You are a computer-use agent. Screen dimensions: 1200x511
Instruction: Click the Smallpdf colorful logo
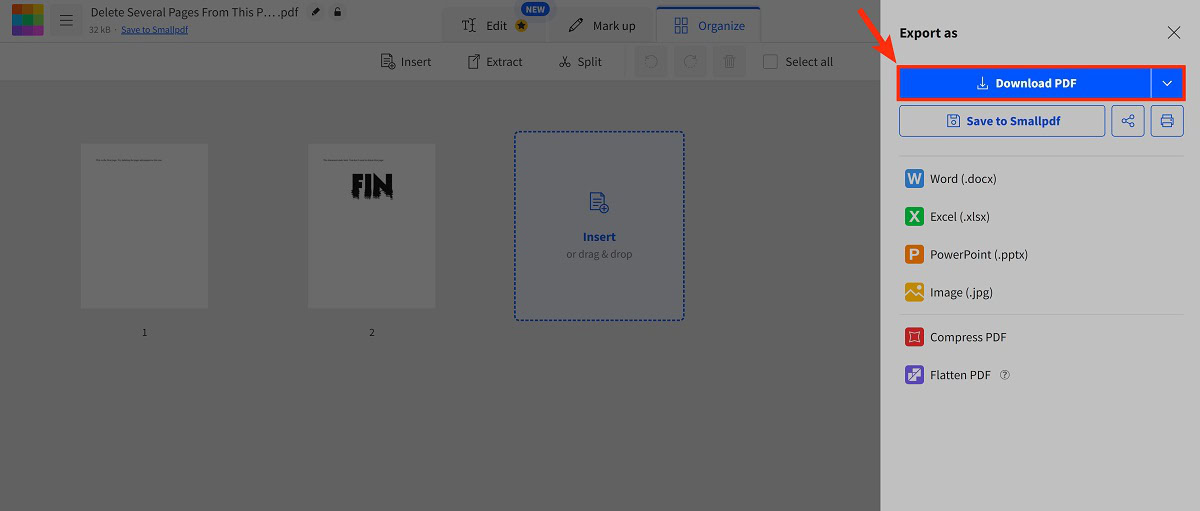pos(27,20)
